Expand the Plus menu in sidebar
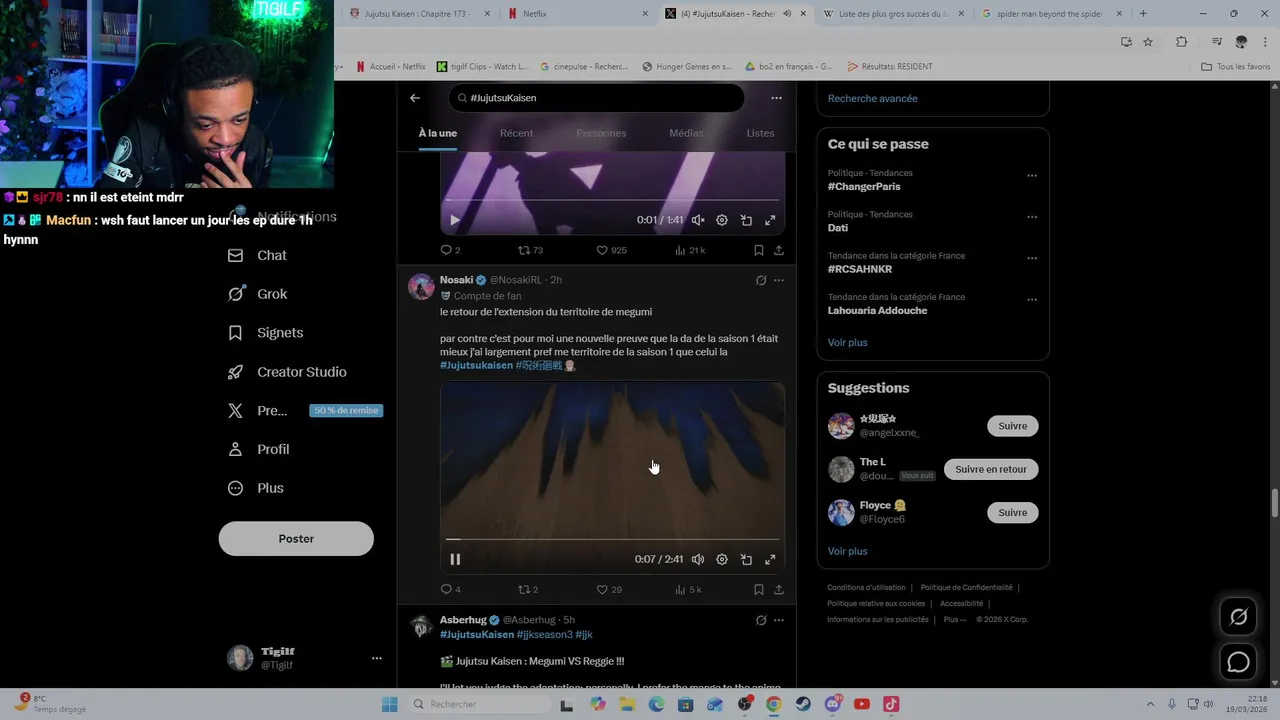The width and height of the screenshot is (1280, 720). tap(256, 488)
